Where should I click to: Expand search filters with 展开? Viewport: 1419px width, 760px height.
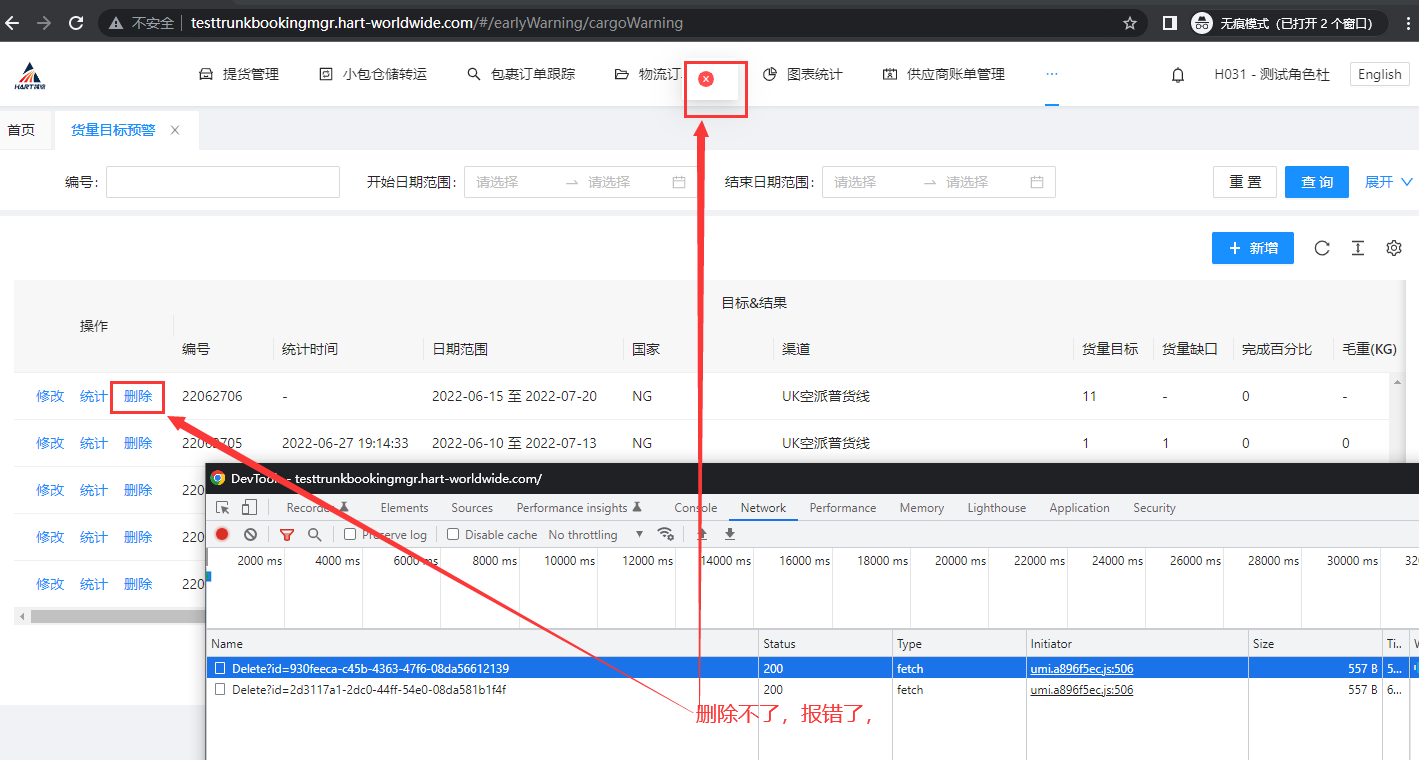pyautogui.click(x=1388, y=182)
